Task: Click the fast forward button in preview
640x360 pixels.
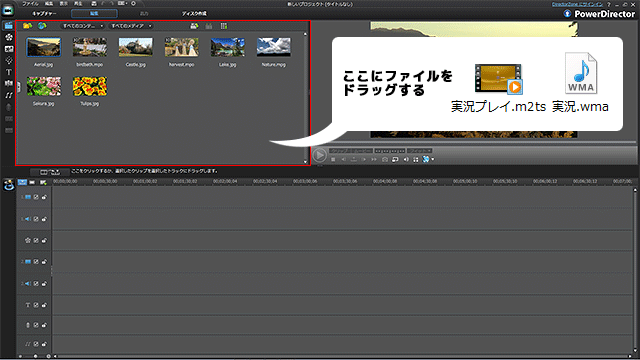Action: click(x=374, y=160)
